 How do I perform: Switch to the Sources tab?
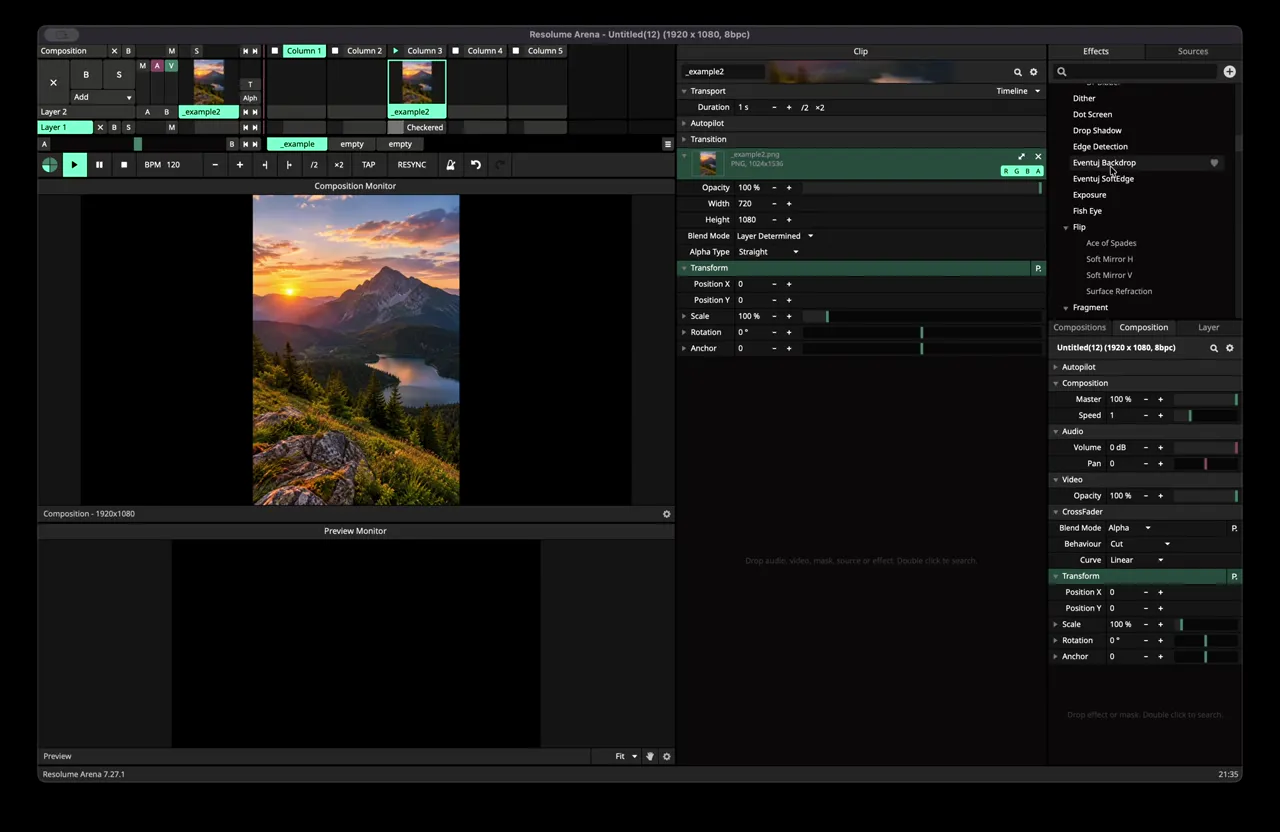(x=1192, y=51)
